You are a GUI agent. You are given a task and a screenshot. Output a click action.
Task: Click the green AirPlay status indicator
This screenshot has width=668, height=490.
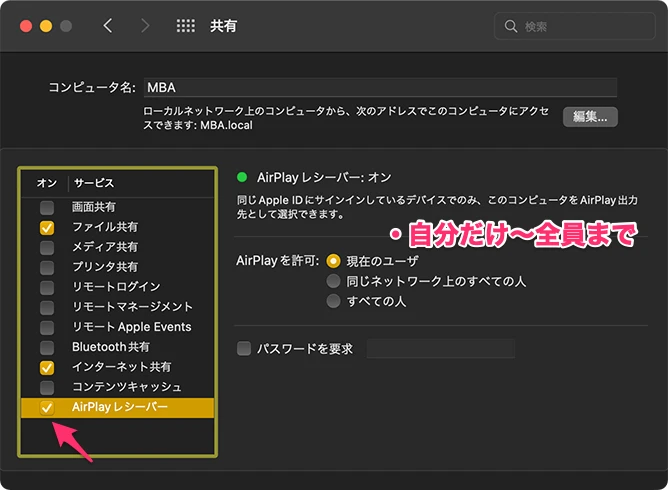(241, 177)
